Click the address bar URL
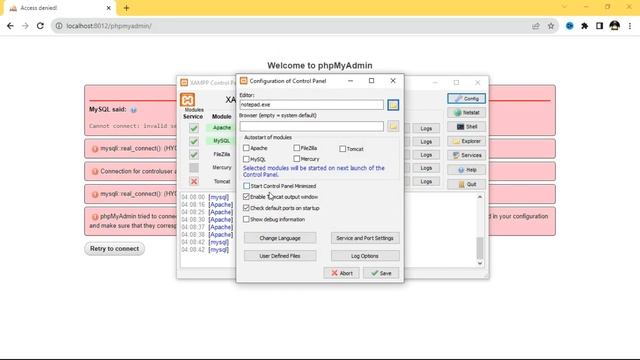This screenshot has width=640, height=360. pyautogui.click(x=109, y=26)
